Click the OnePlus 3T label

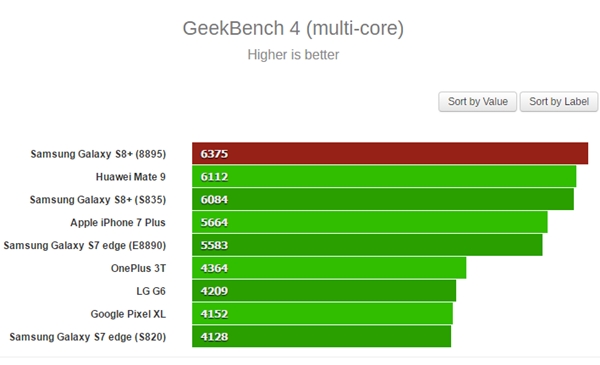coord(138,268)
